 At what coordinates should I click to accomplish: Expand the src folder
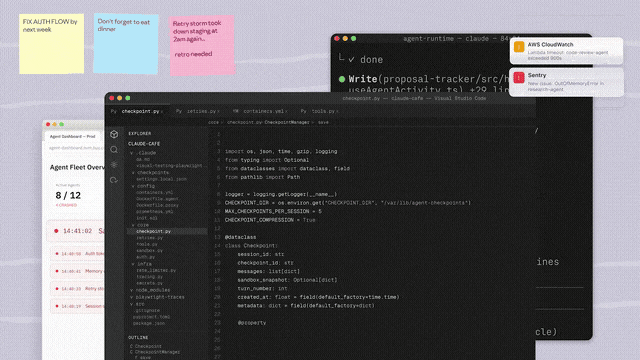pos(131,304)
